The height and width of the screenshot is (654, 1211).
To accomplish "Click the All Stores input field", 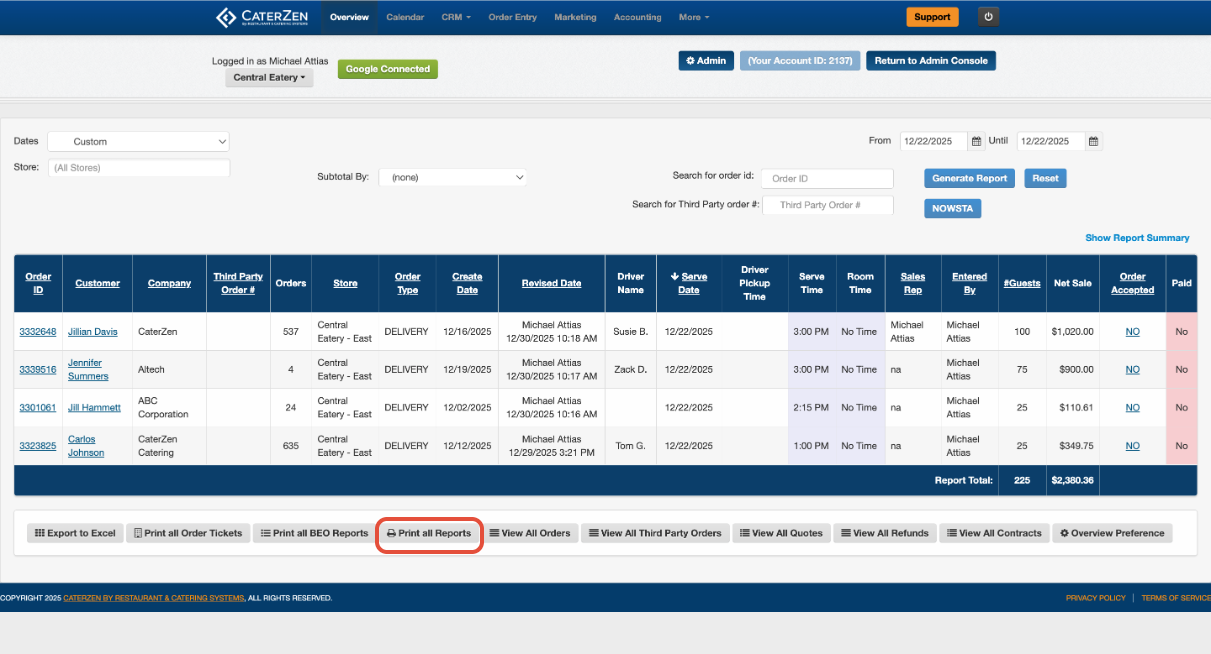I will point(139,168).
